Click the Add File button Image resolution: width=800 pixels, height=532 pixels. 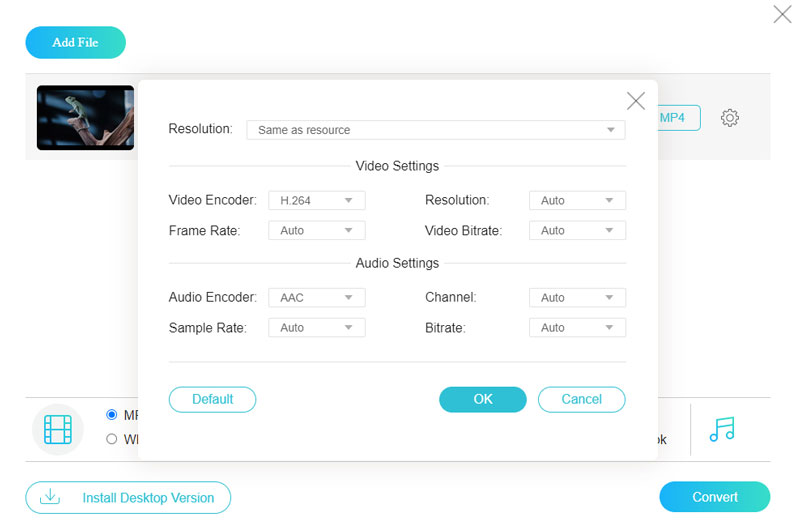pos(76,43)
